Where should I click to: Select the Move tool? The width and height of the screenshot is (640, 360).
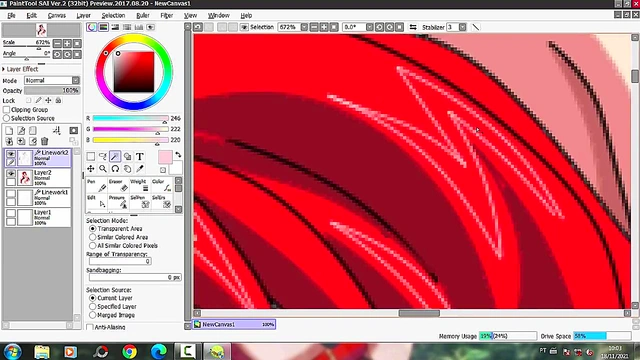point(91,169)
